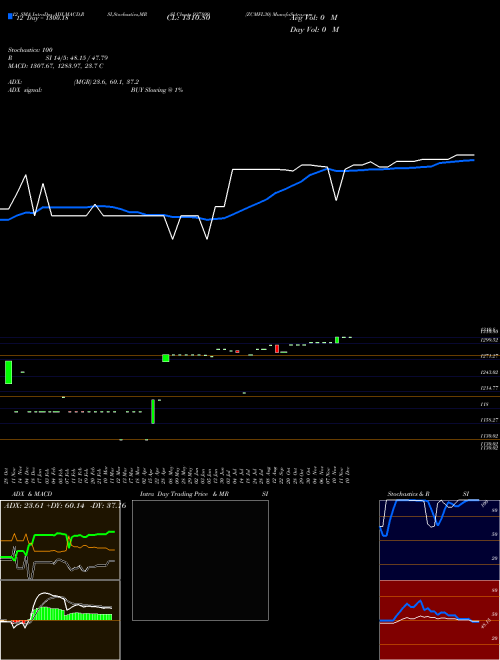Click the ADX indicator chart panel
The height and width of the screenshot is (660, 500).
click(x=60, y=540)
